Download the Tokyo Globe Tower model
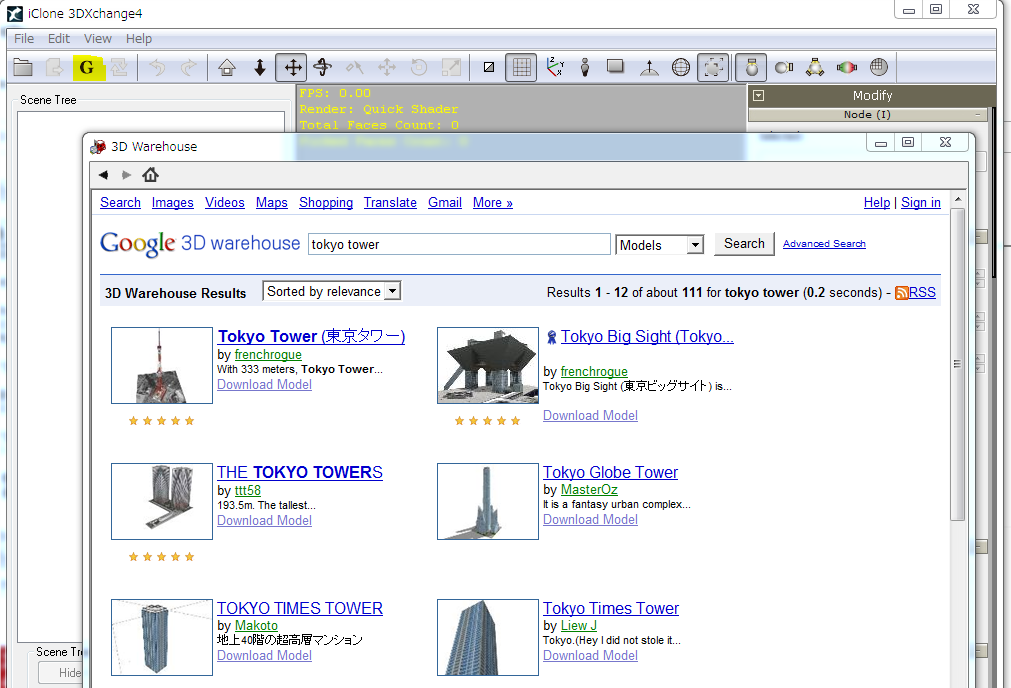 coord(590,520)
